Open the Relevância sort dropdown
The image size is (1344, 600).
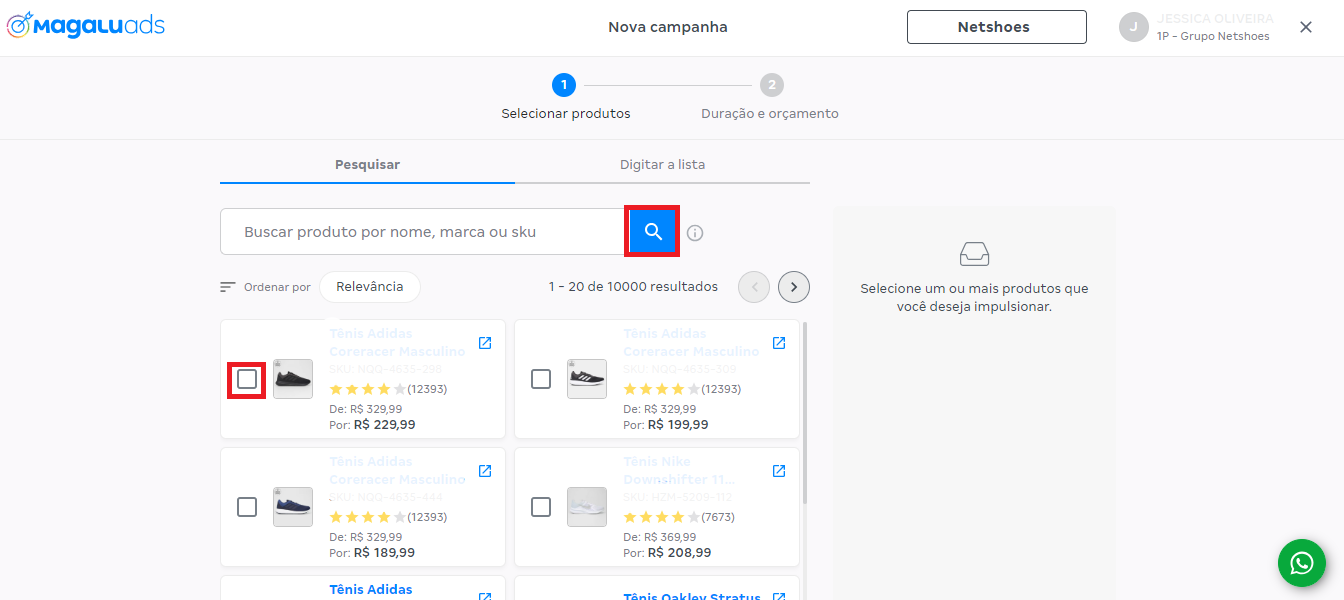(370, 287)
